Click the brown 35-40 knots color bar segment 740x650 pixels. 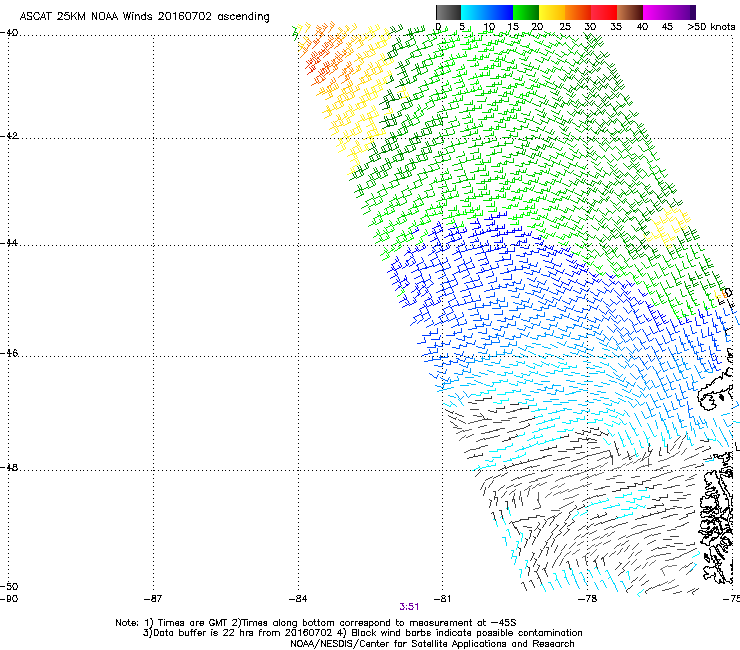pyautogui.click(x=630, y=12)
